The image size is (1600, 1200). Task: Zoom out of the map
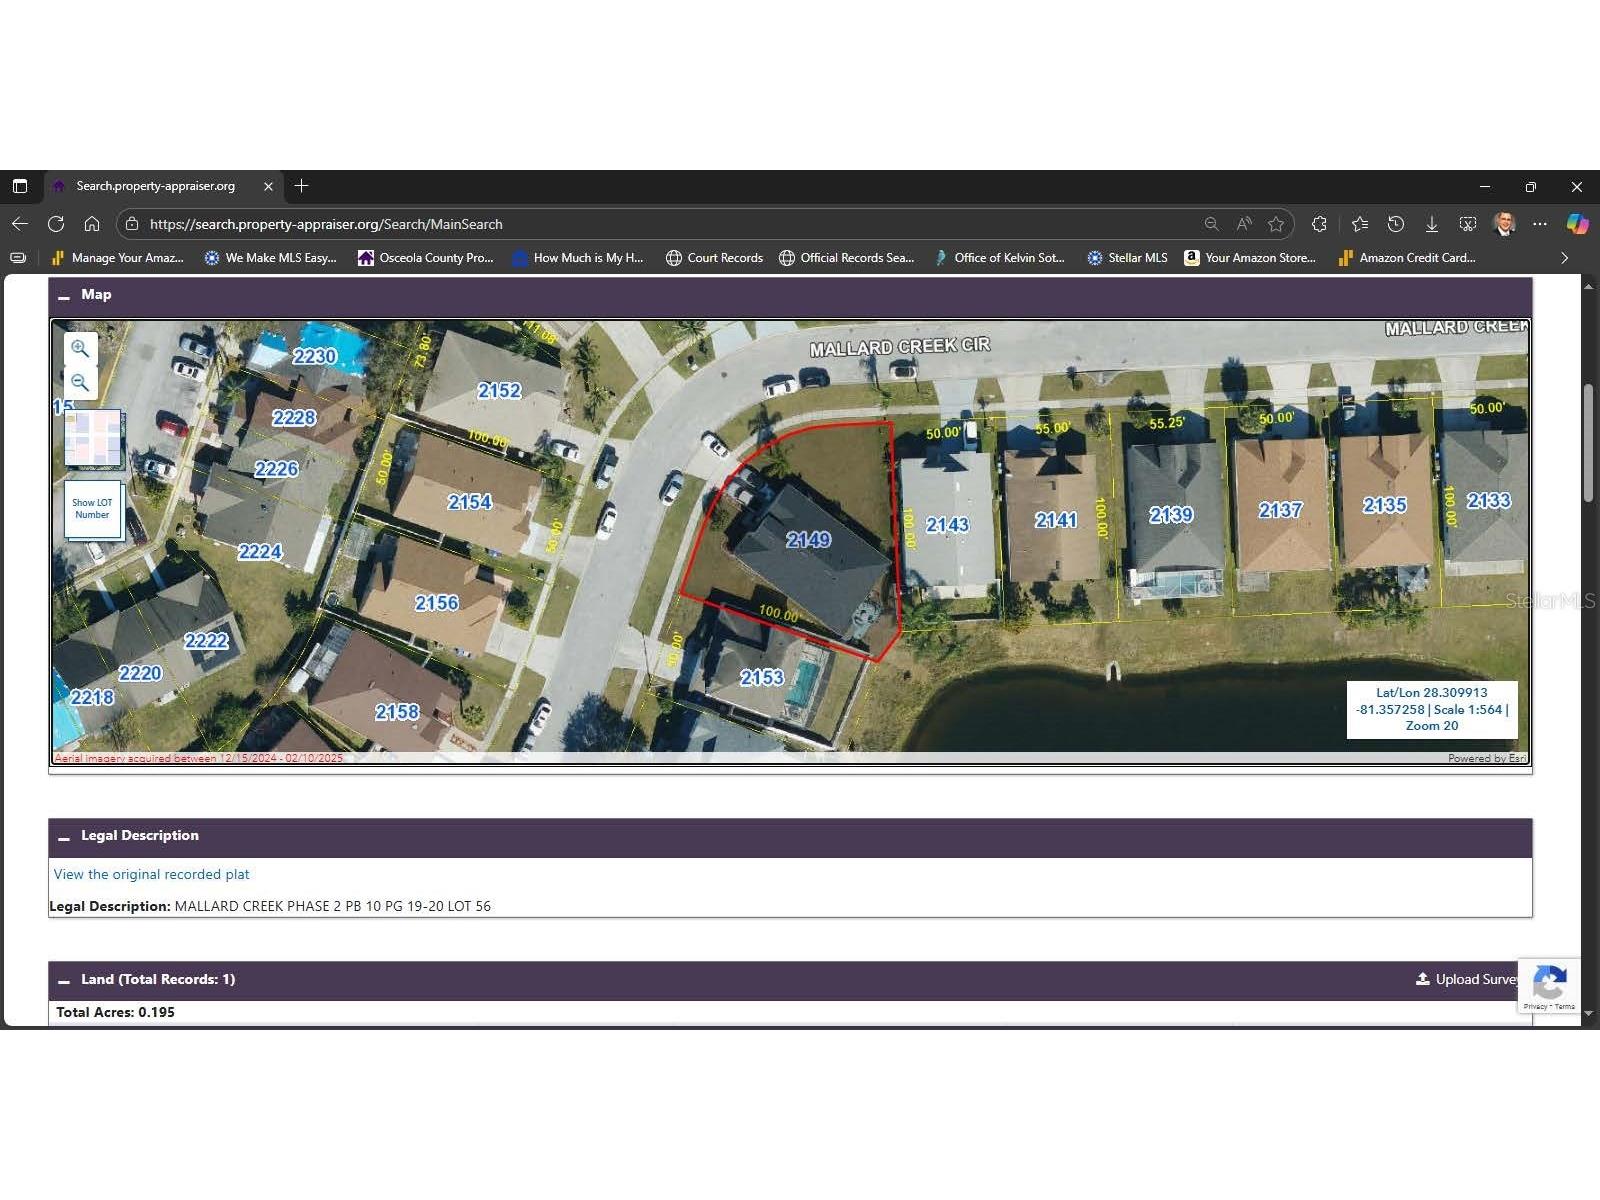[x=80, y=383]
